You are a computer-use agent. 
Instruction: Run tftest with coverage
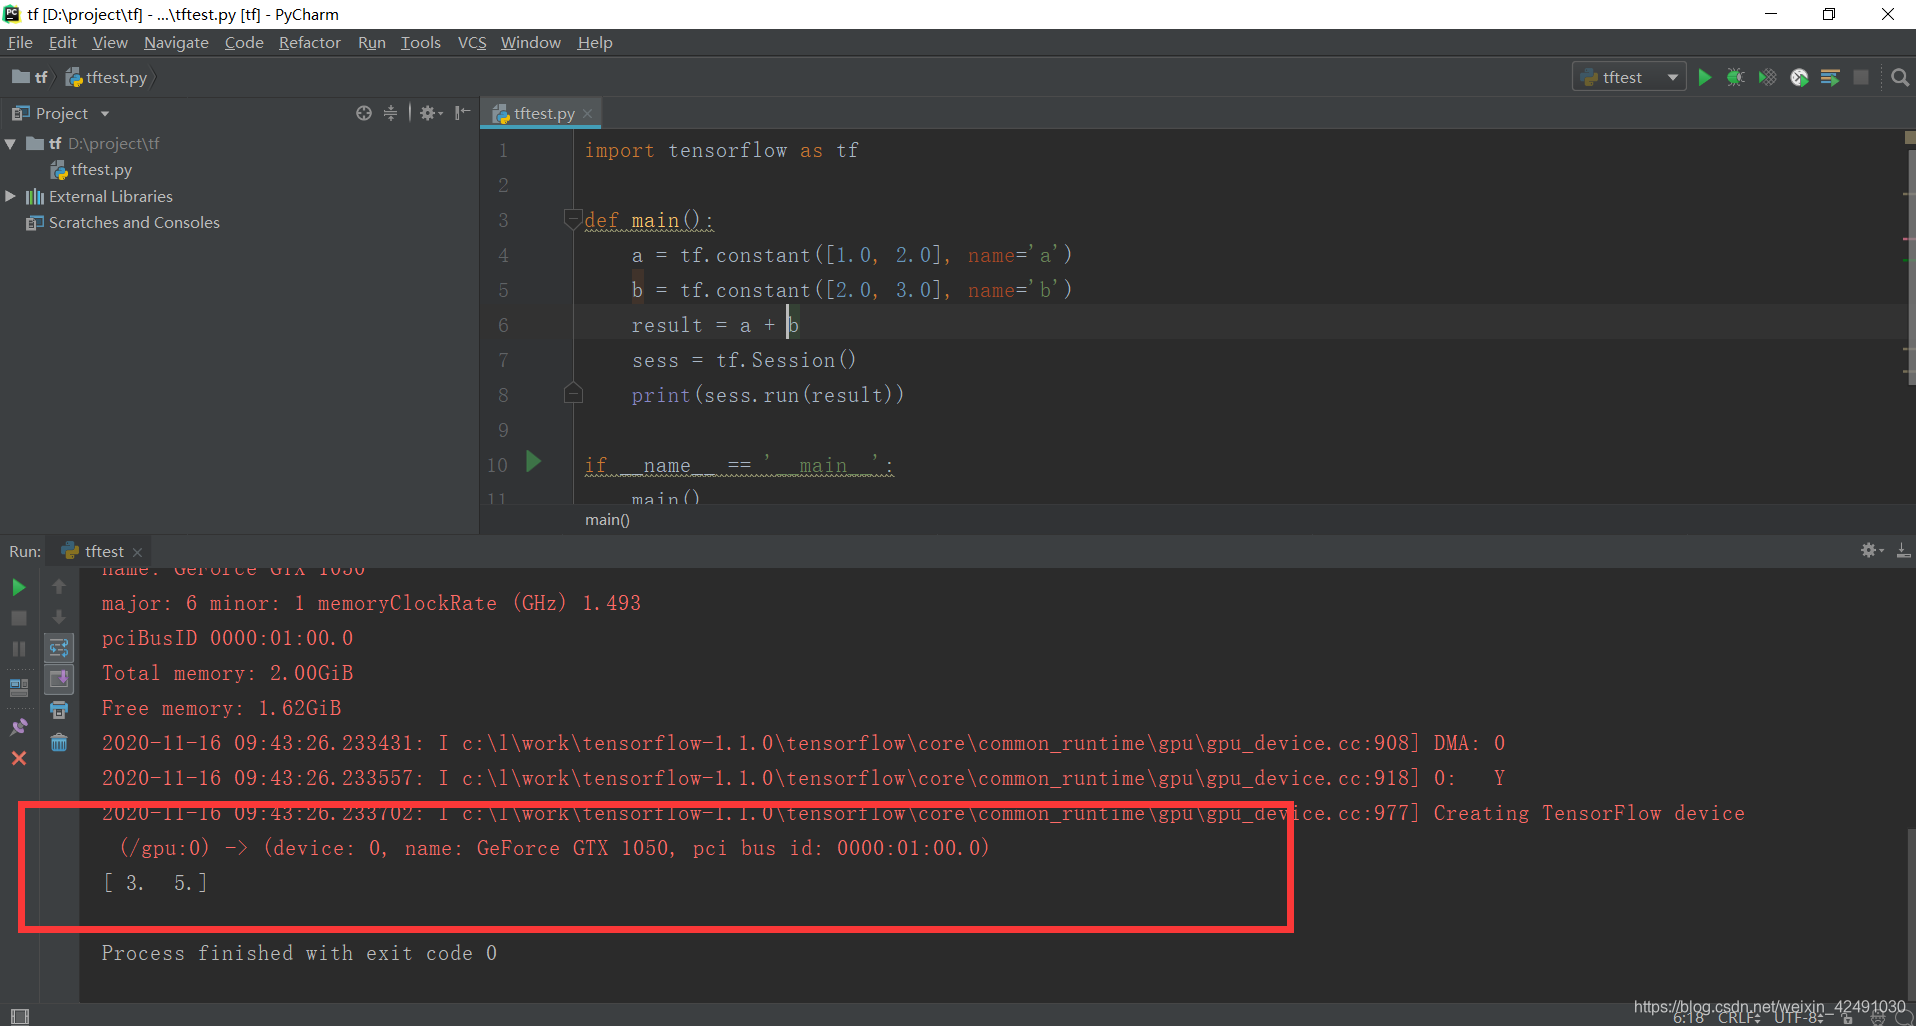pyautogui.click(x=1767, y=77)
